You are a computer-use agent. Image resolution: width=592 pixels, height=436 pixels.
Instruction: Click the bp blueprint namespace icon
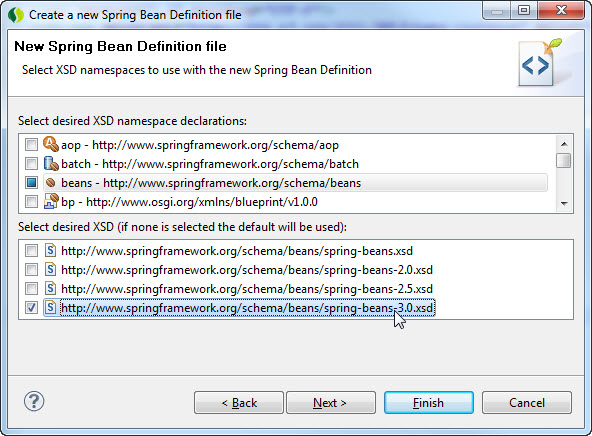(51, 201)
